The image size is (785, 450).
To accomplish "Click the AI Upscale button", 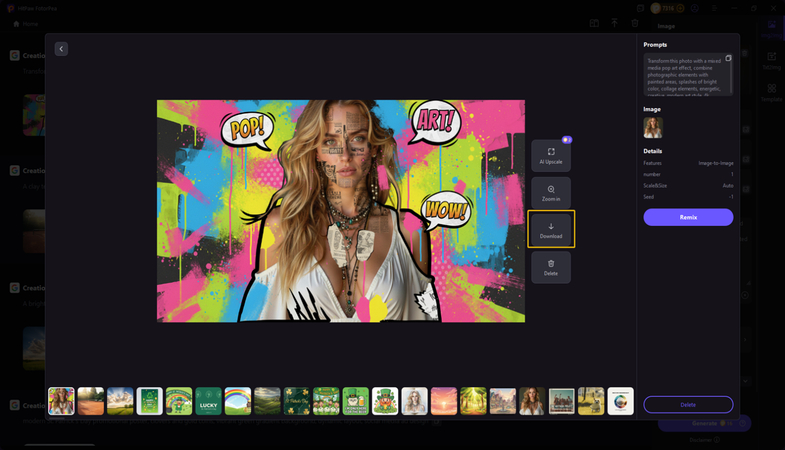I will (551, 156).
